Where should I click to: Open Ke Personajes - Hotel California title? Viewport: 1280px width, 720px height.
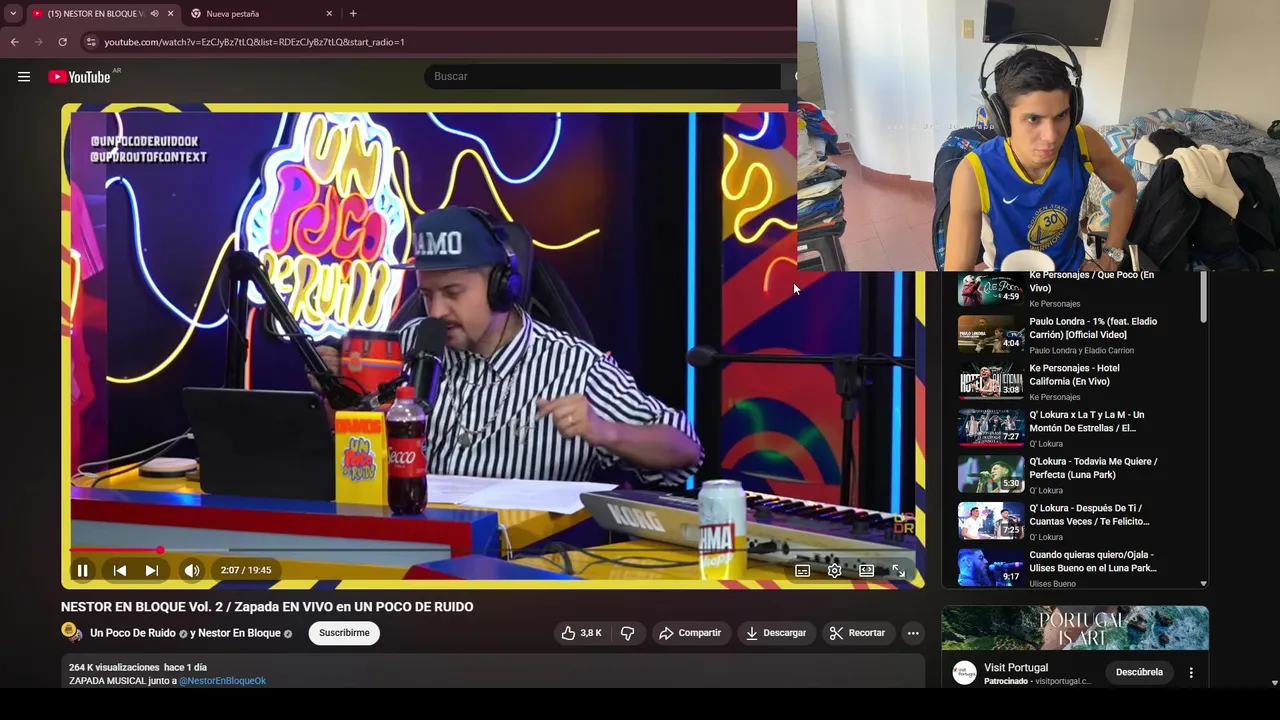(x=1075, y=375)
